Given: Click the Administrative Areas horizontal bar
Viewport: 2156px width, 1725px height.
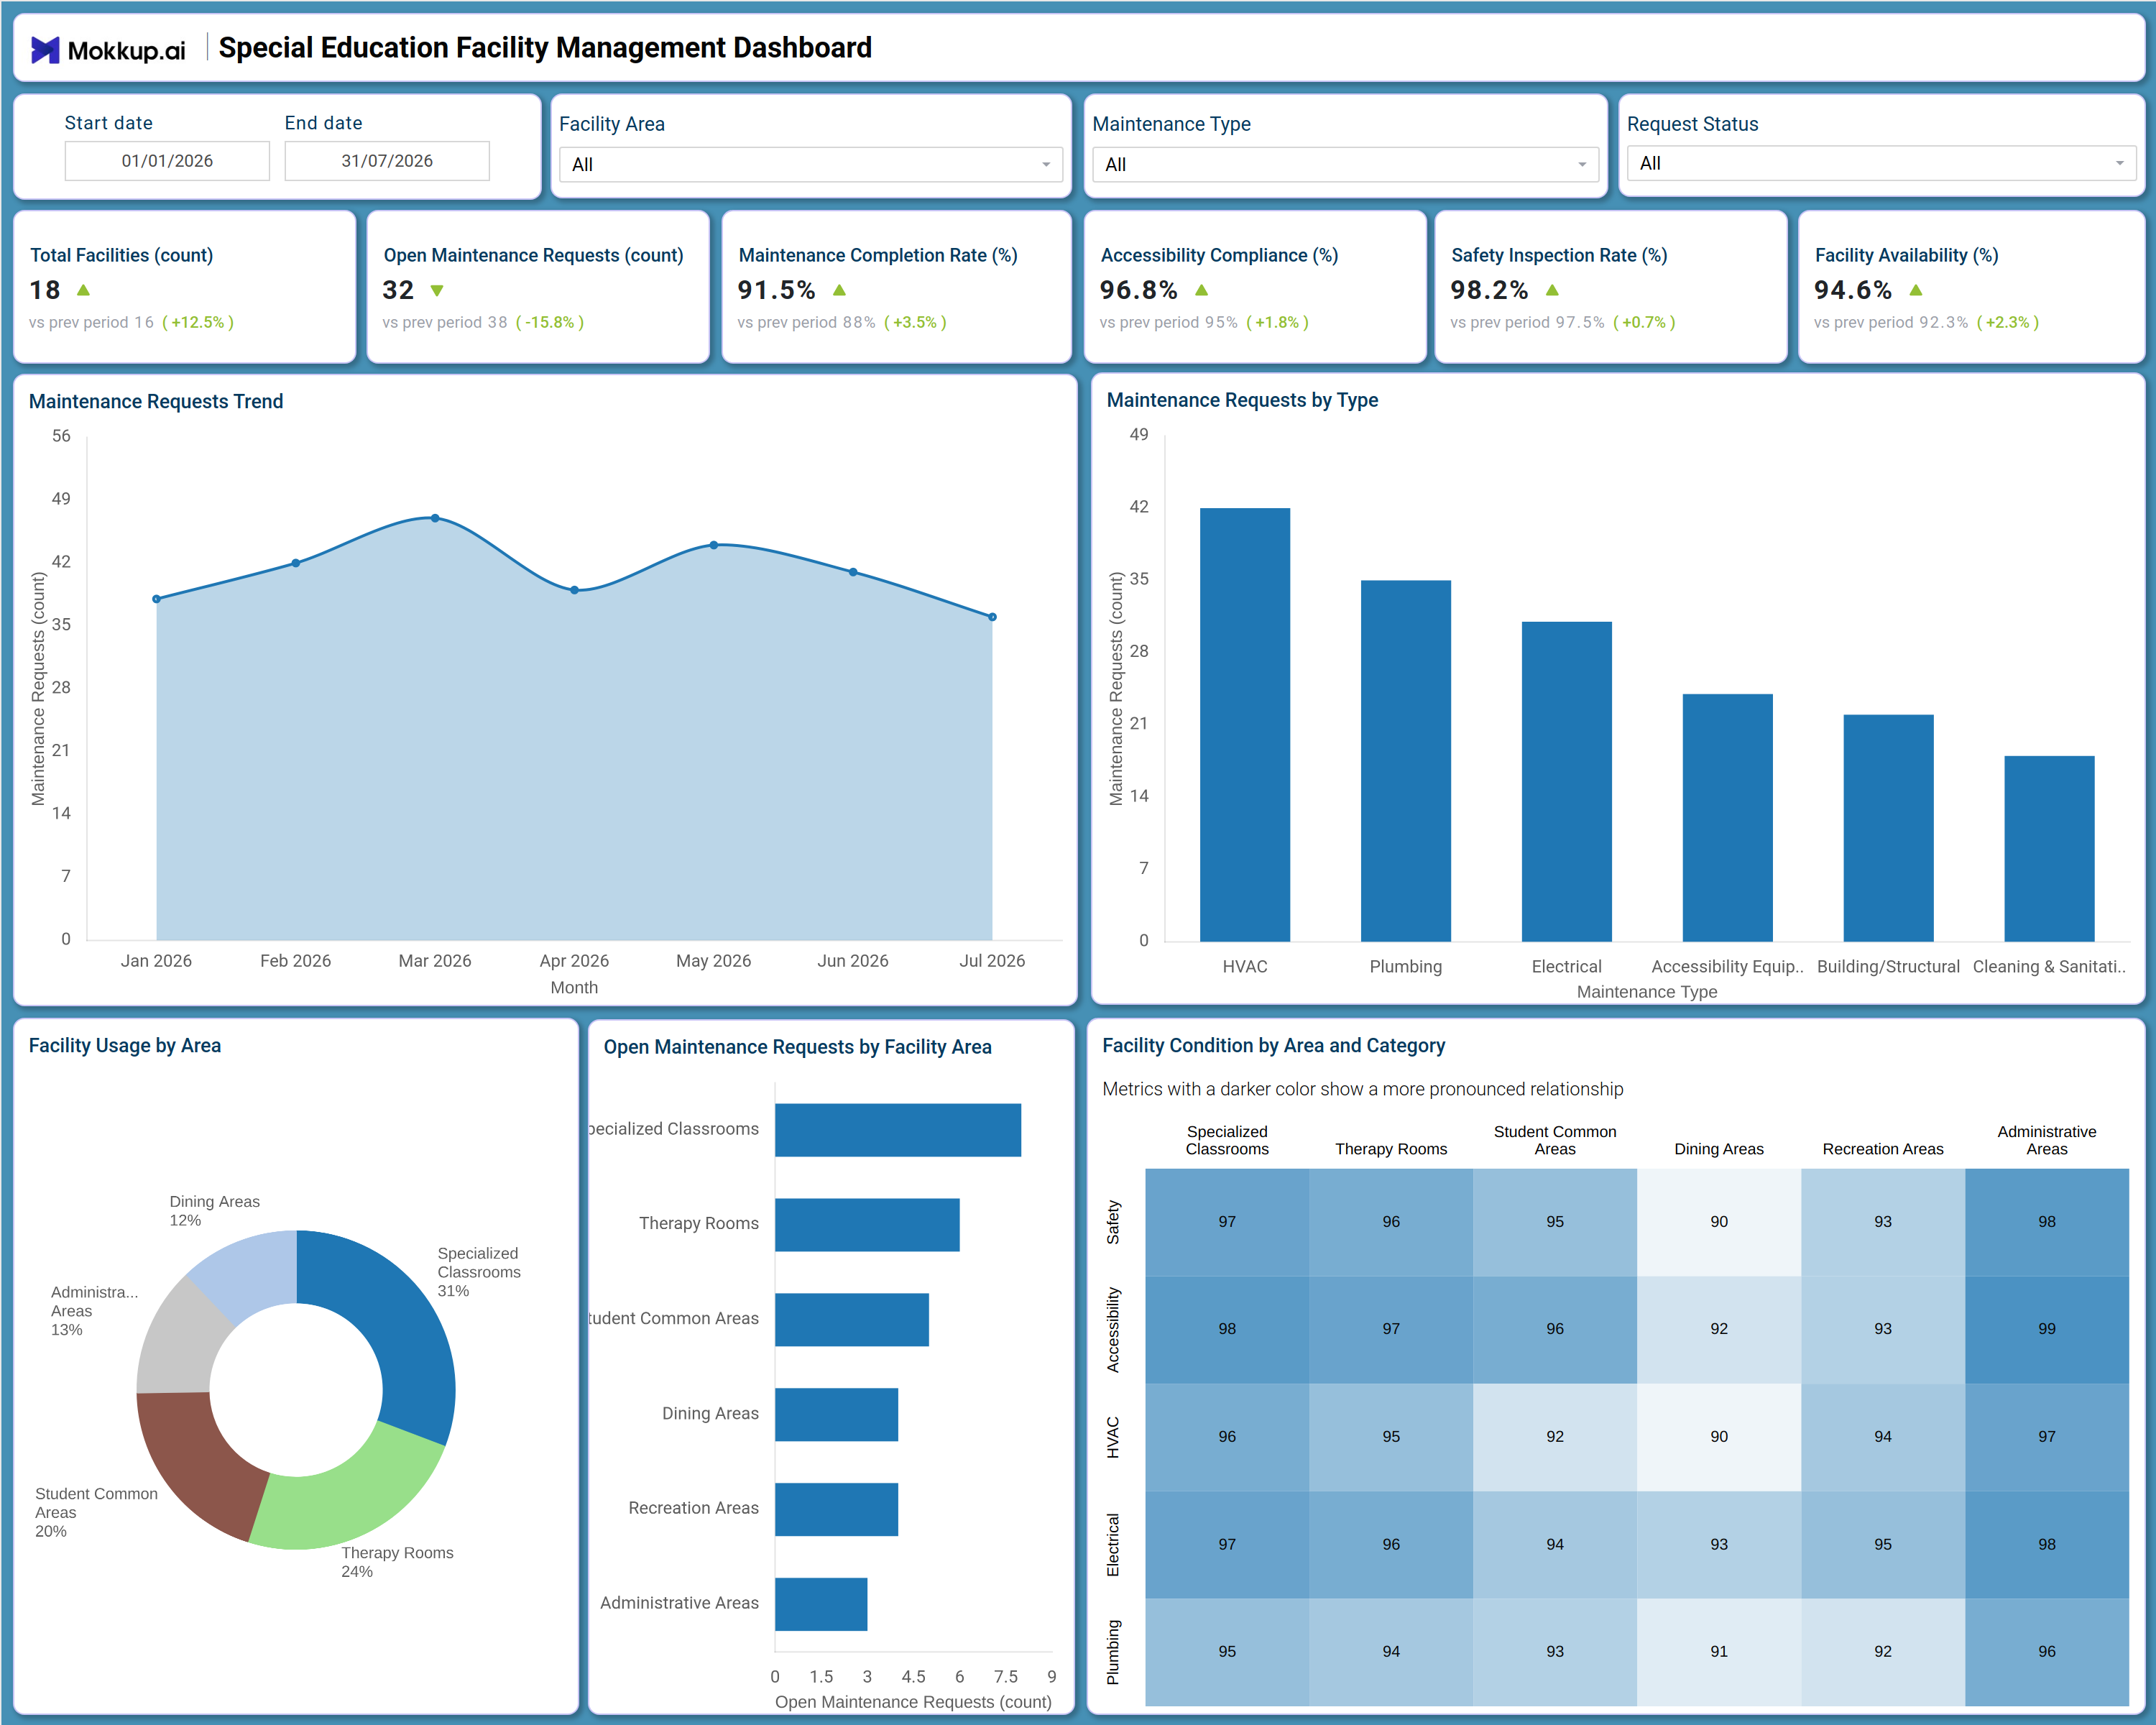Looking at the screenshot, I should (x=821, y=1604).
